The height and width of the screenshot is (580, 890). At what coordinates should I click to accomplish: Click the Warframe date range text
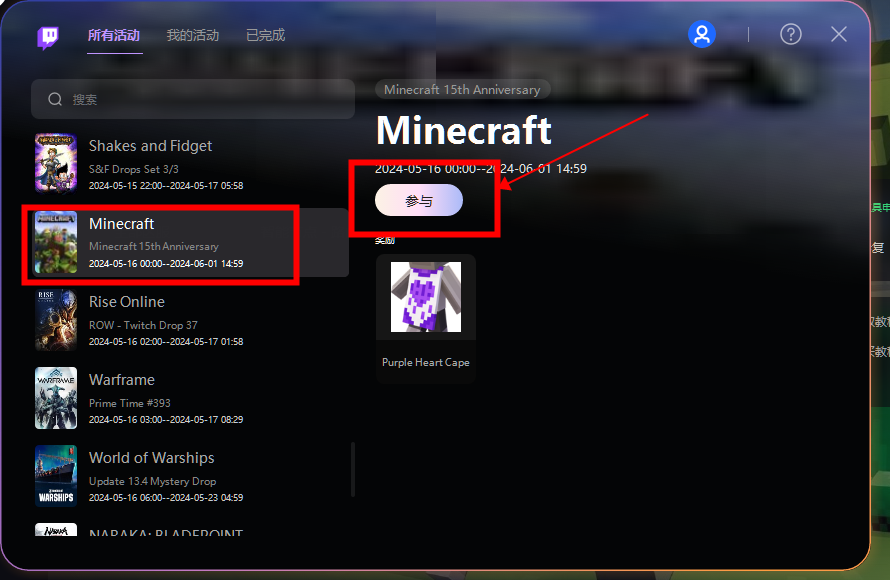tap(166, 419)
